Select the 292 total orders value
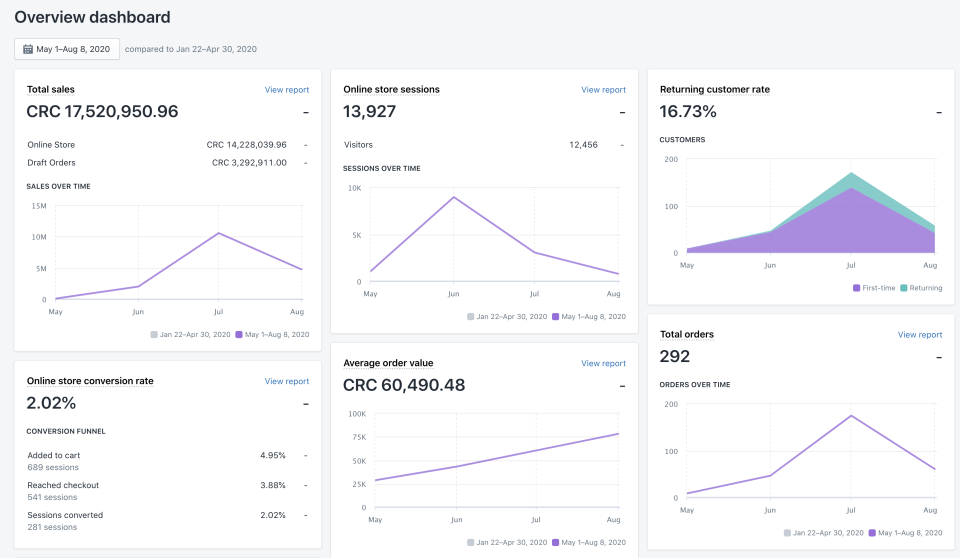Screen dimensions: 960x558 point(675,356)
